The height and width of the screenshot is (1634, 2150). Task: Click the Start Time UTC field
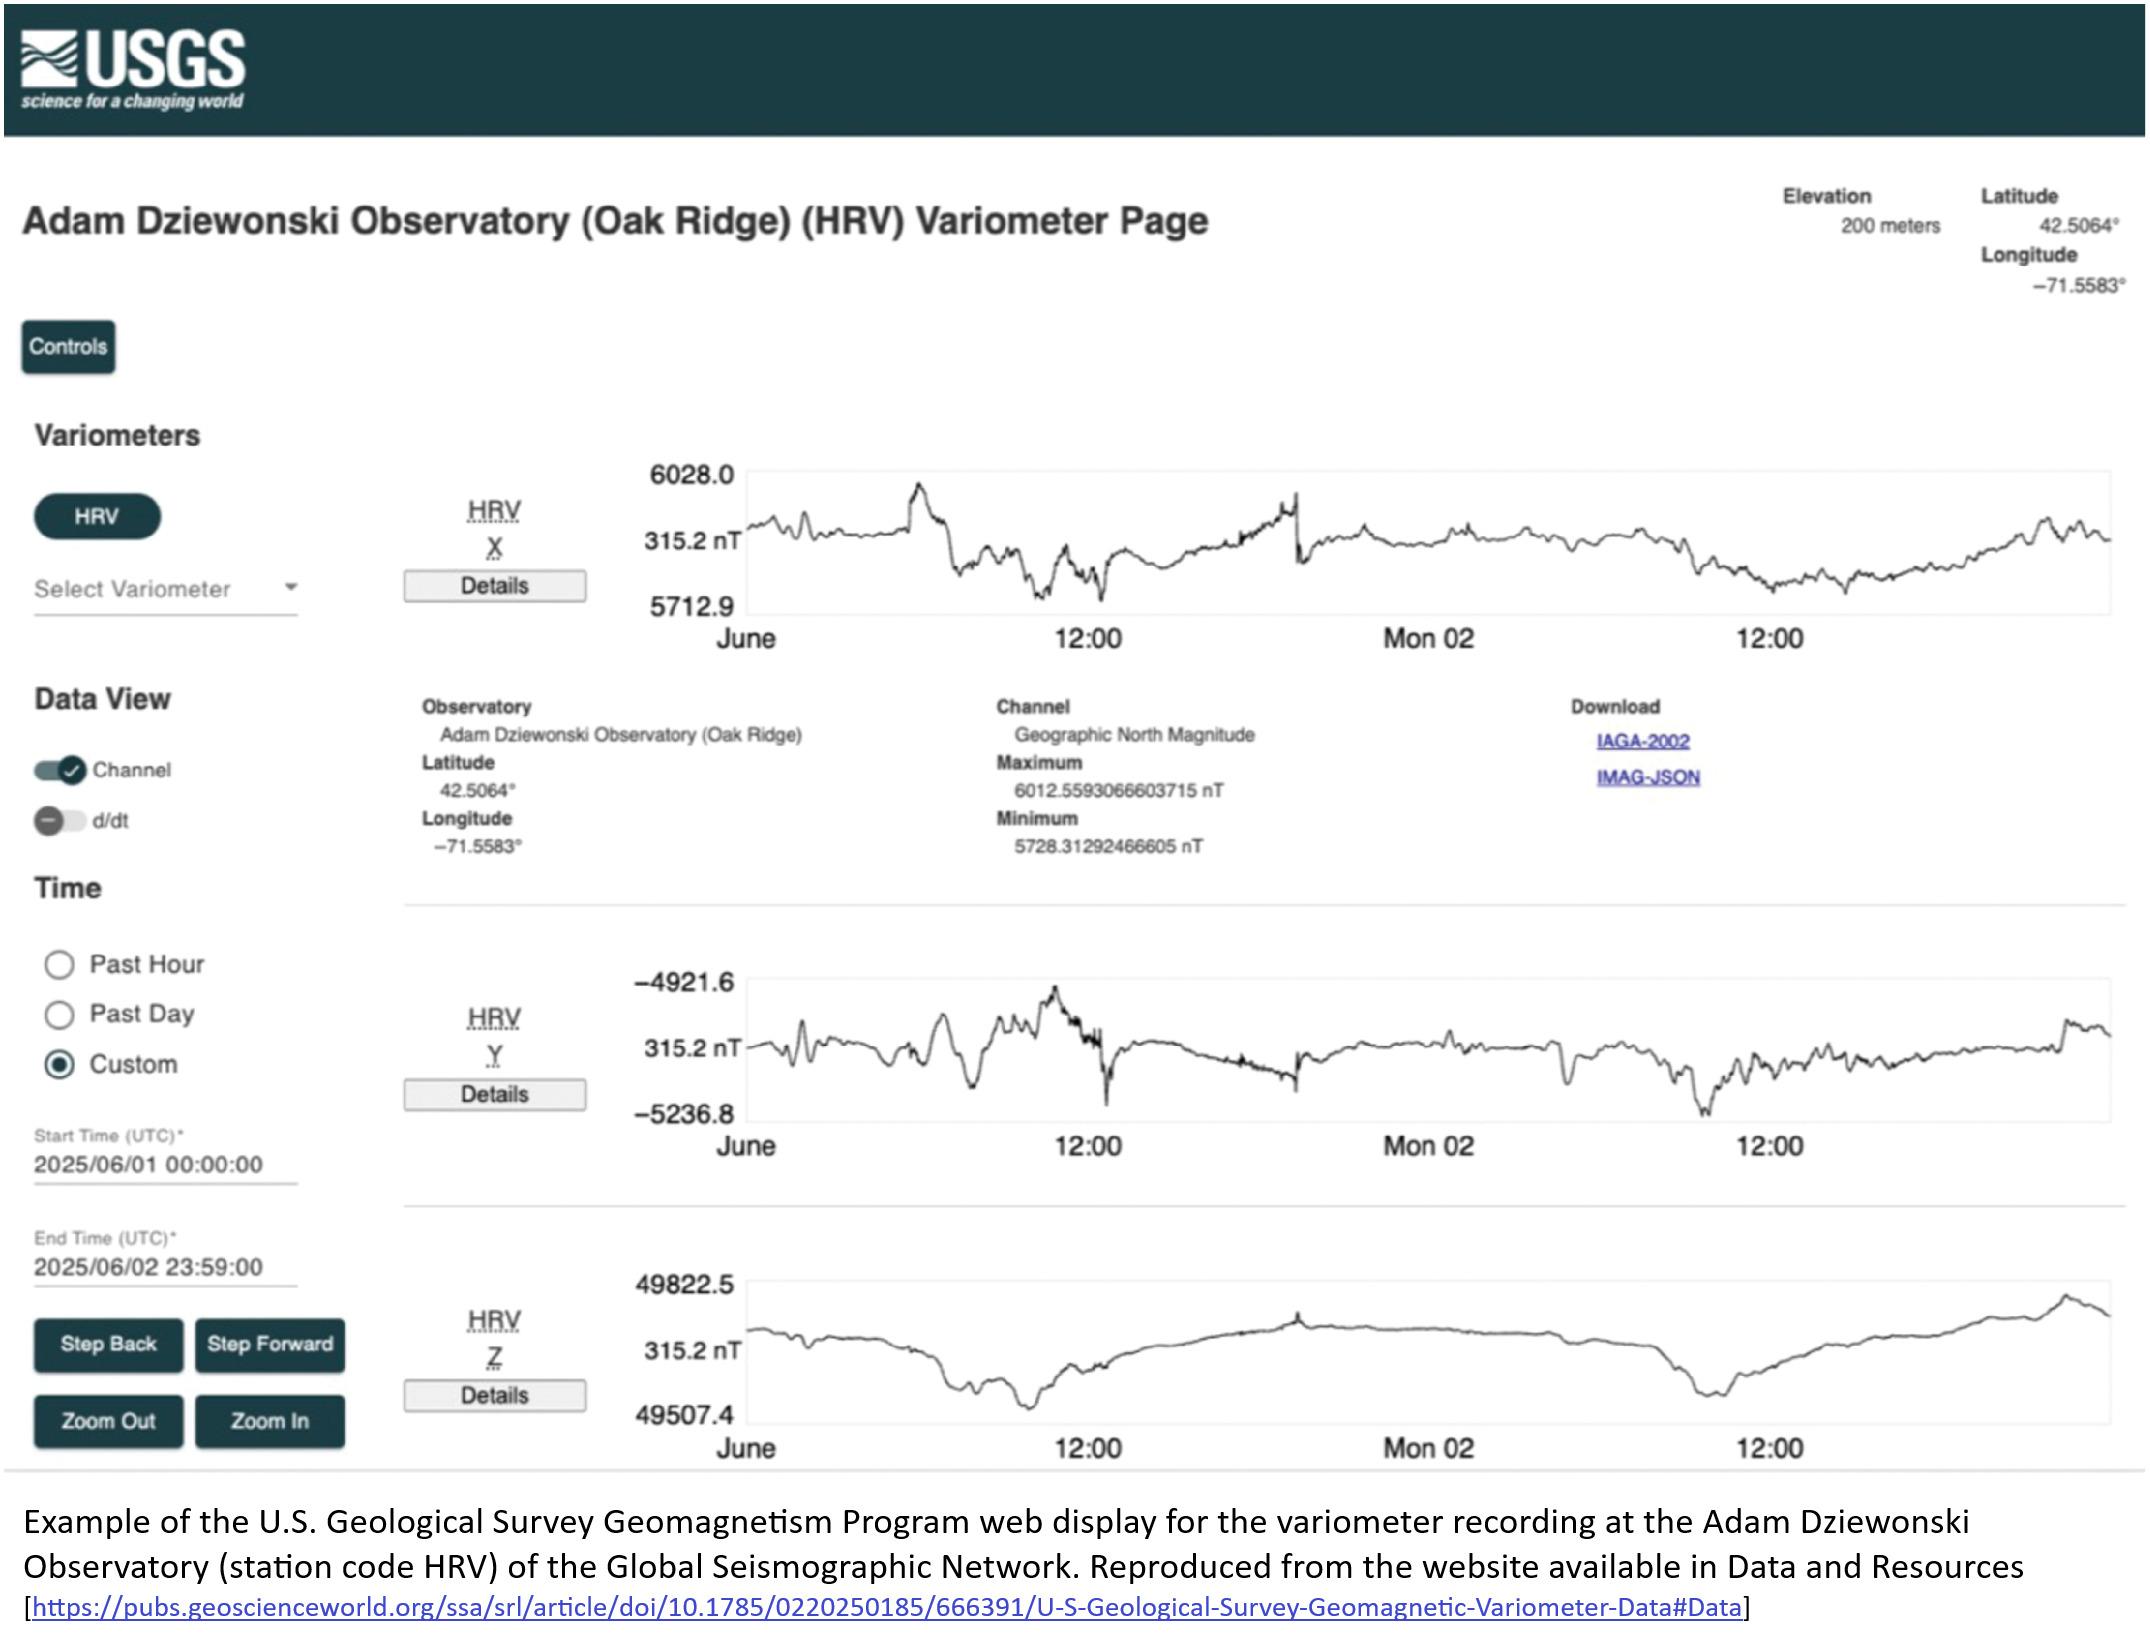click(x=150, y=1164)
